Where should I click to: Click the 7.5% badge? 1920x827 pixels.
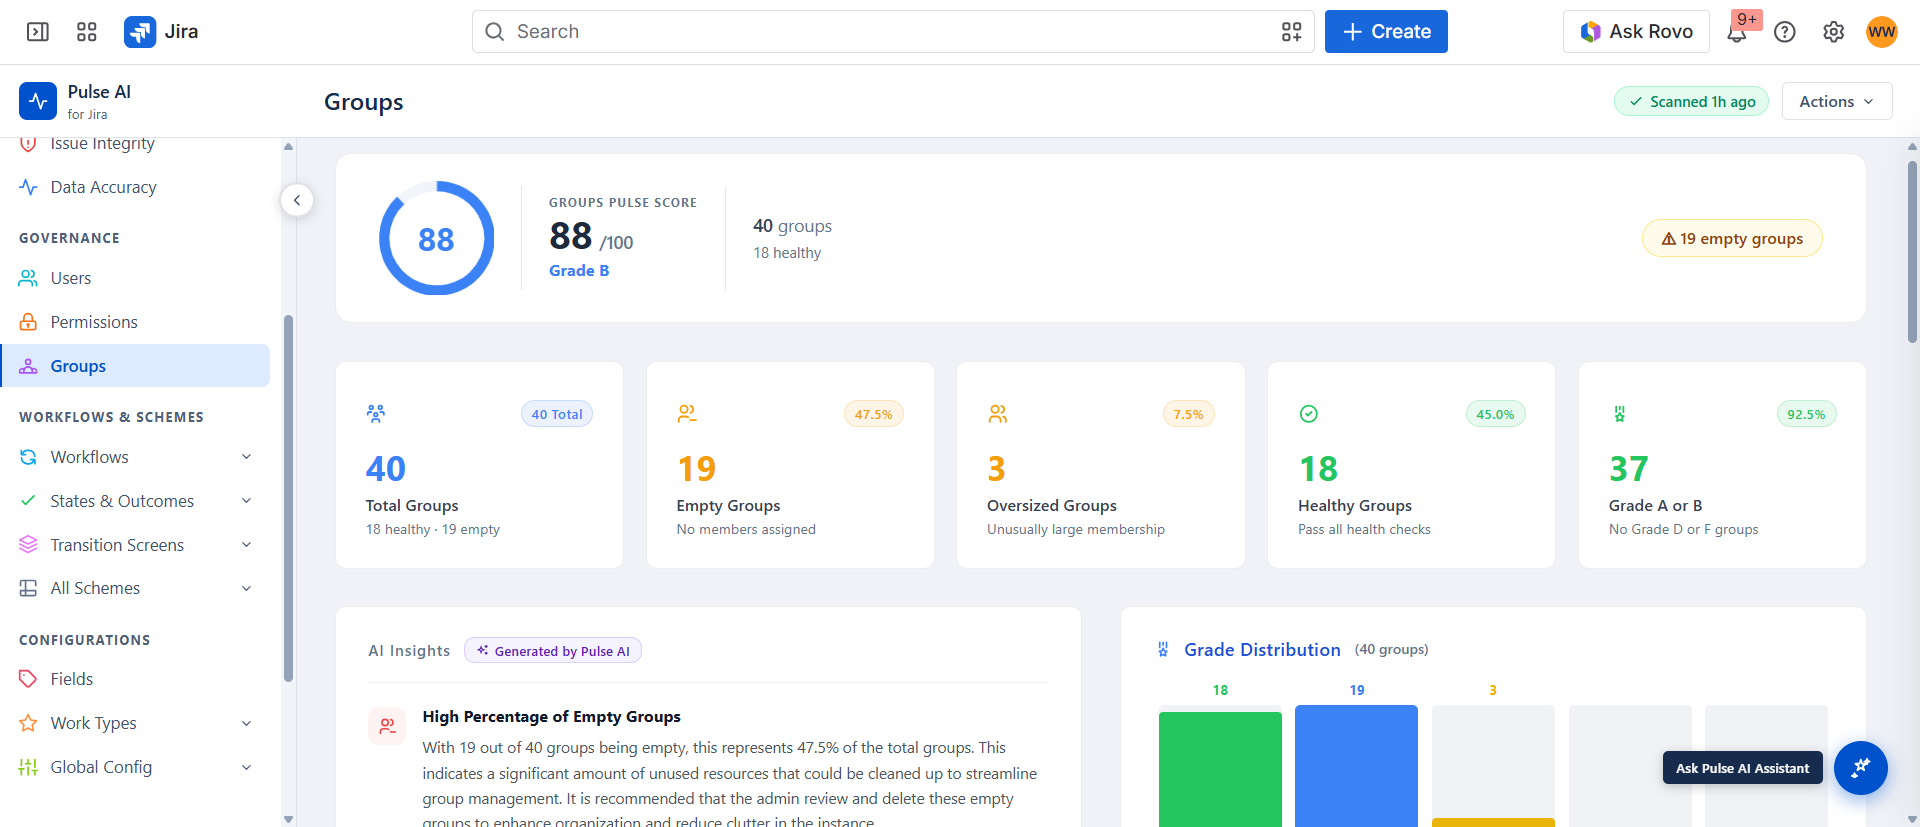(x=1188, y=414)
